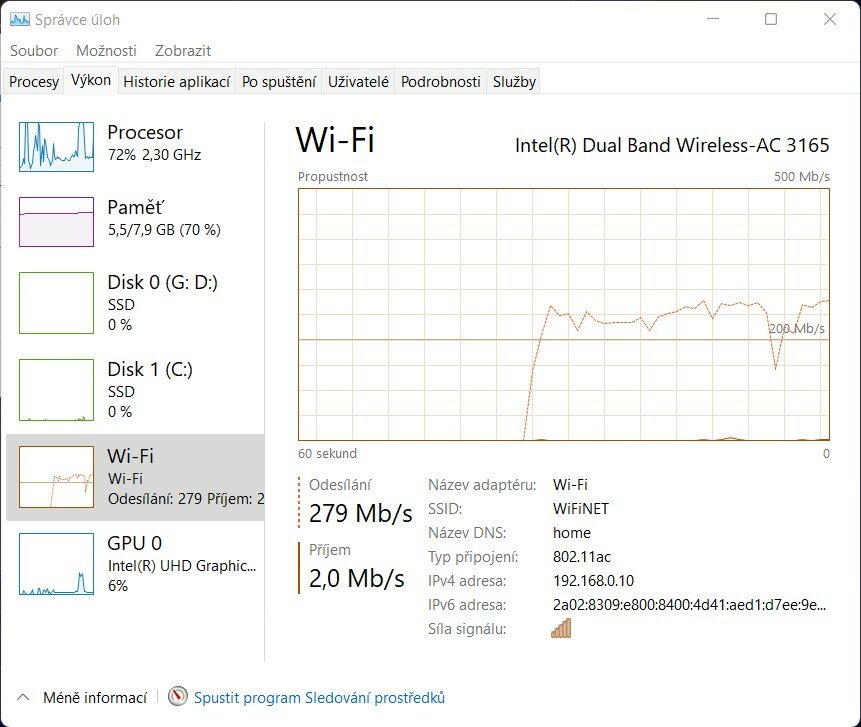861x727 pixels.
Task: Switch to the Historie aplikací tab
Action: tap(176, 81)
